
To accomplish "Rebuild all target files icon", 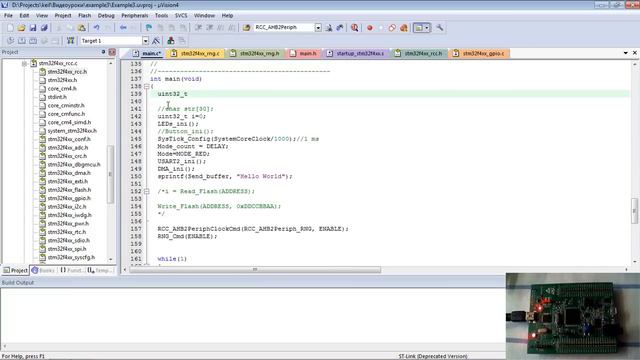I will point(33,41).
